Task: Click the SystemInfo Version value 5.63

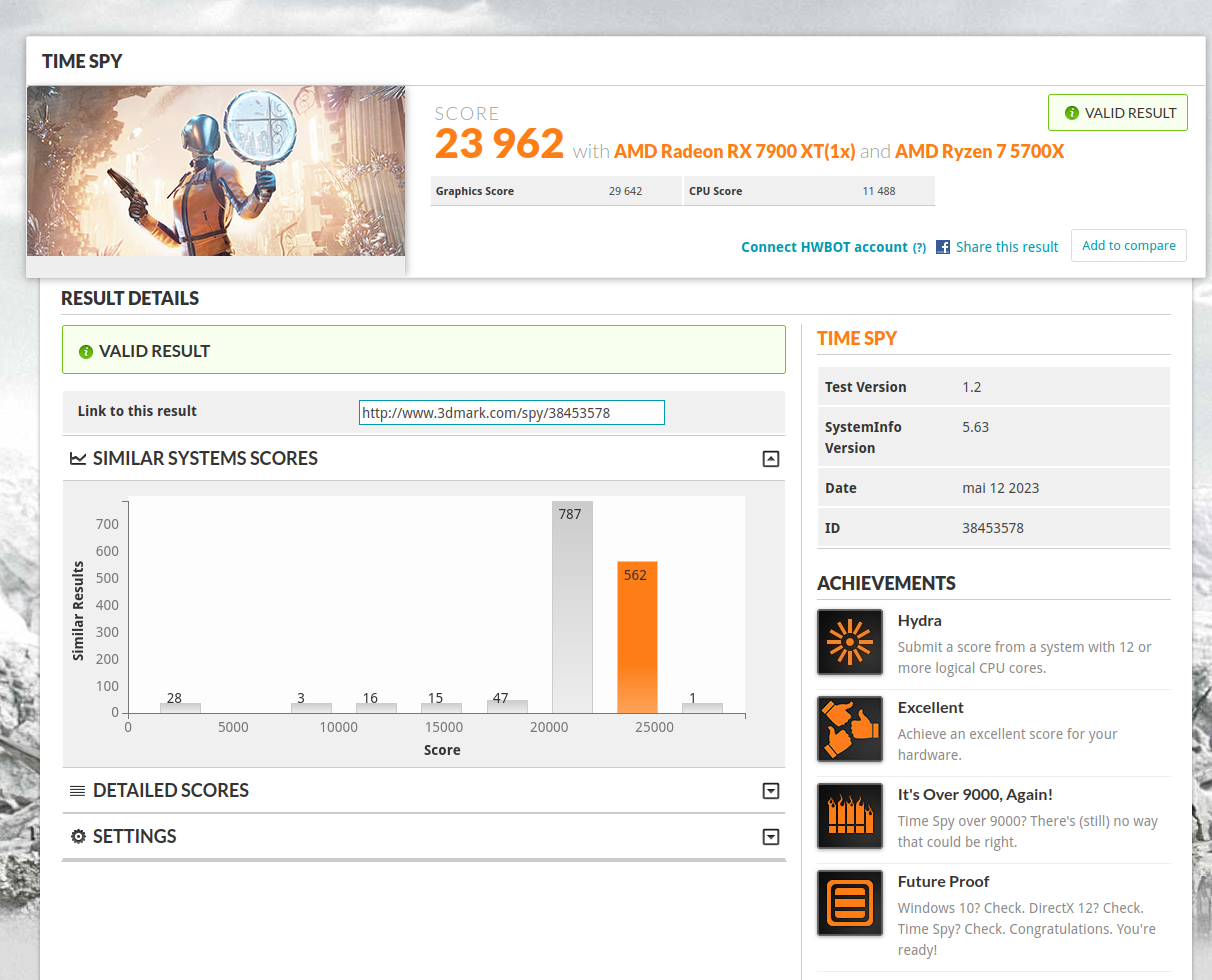Action: 975,427
